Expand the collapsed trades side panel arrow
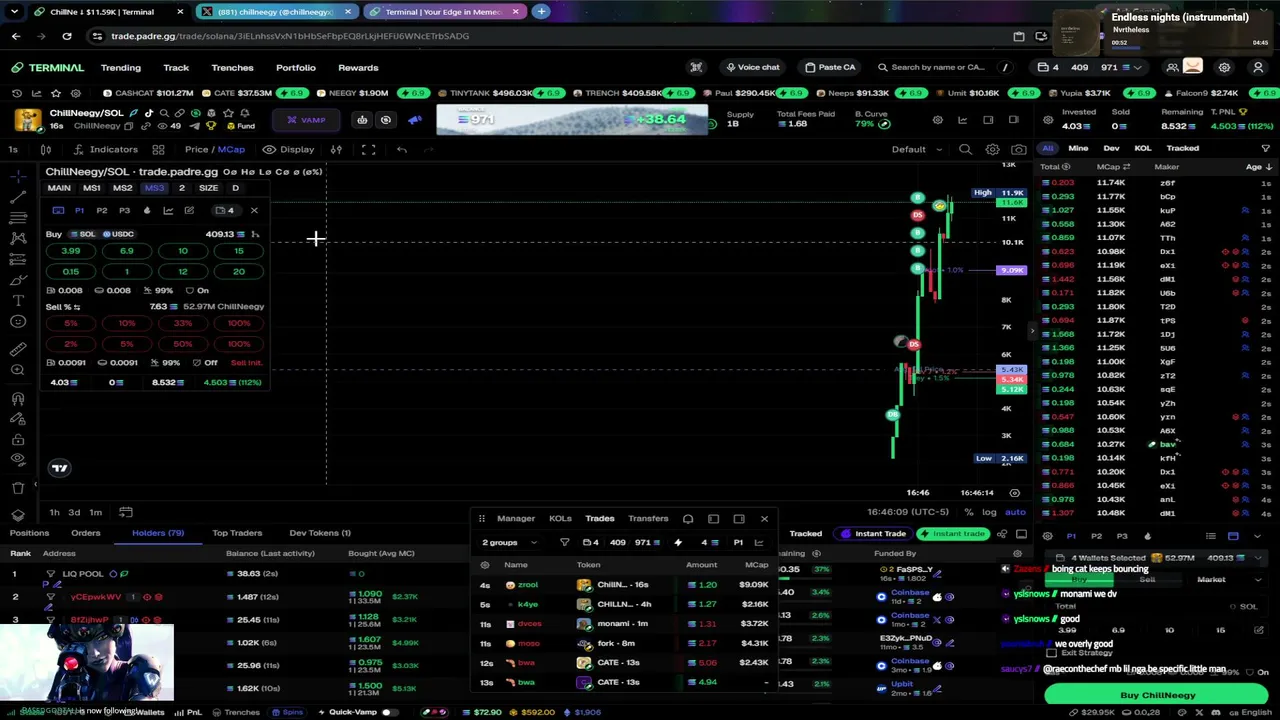Viewport: 1280px width, 720px height. [1032, 330]
